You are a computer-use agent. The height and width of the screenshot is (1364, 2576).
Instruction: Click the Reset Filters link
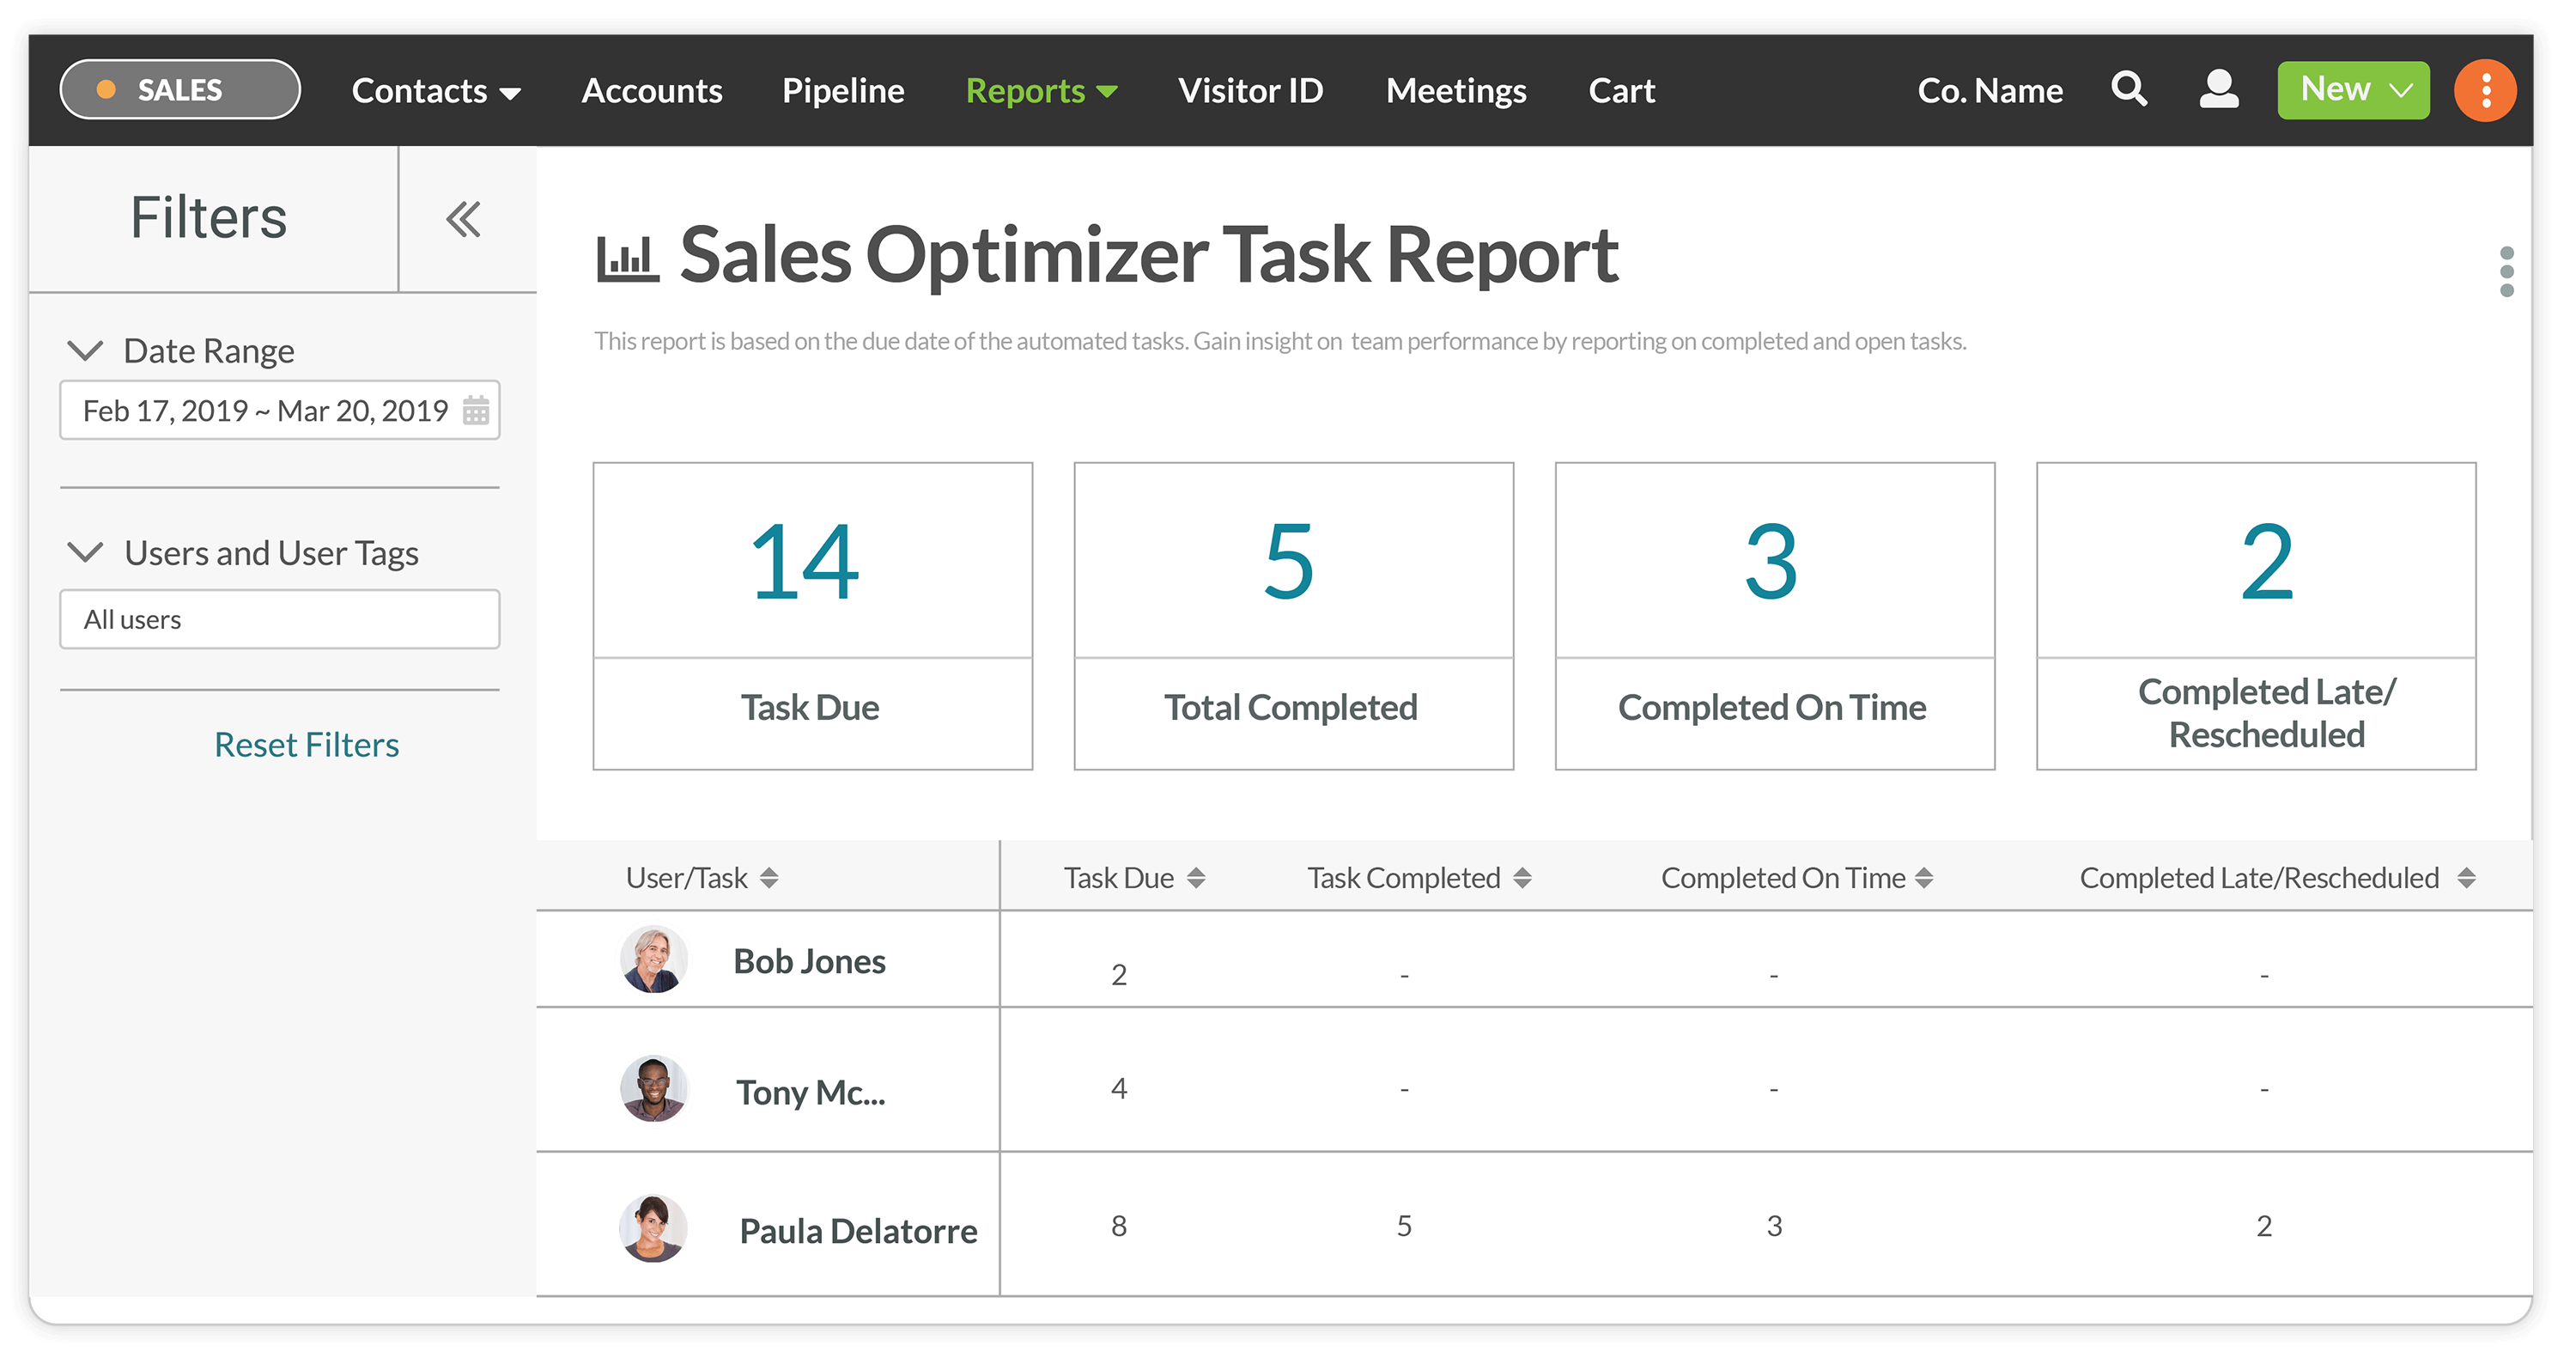(x=306, y=745)
